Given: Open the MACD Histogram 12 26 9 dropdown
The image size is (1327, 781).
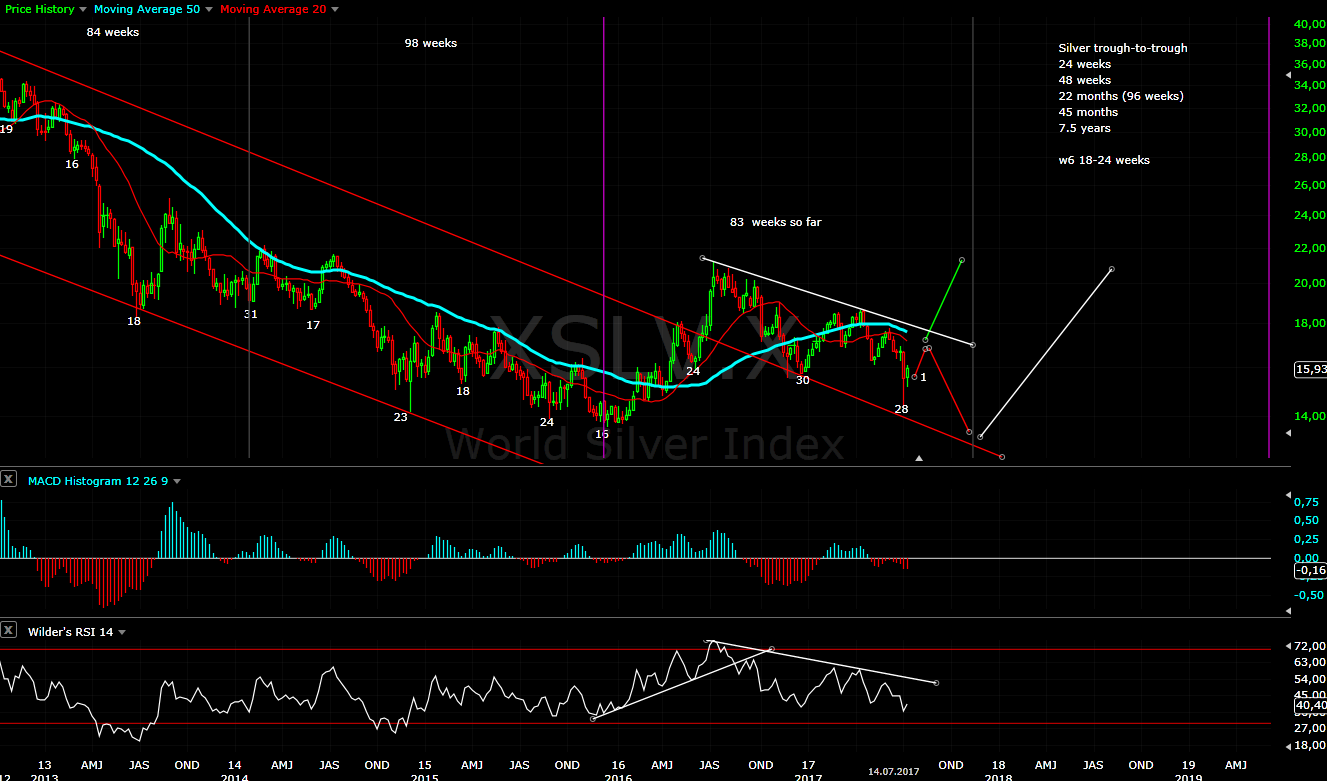Looking at the screenshot, I should pyautogui.click(x=176, y=480).
